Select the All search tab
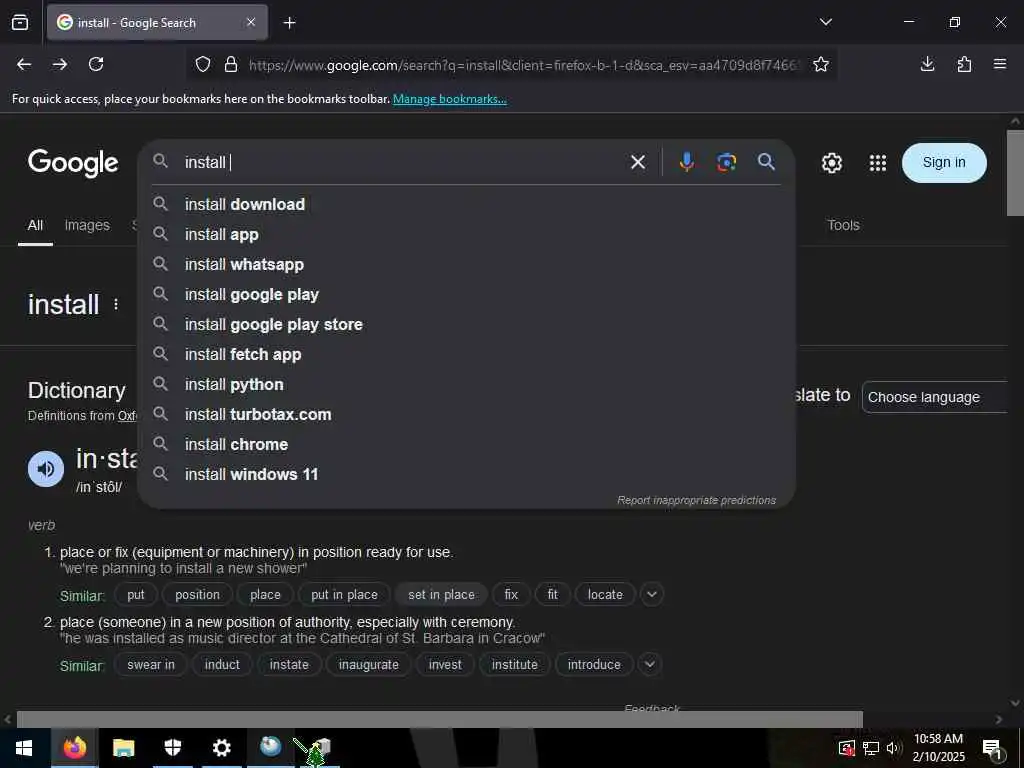Viewport: 1024px width, 768px height. [x=35, y=225]
